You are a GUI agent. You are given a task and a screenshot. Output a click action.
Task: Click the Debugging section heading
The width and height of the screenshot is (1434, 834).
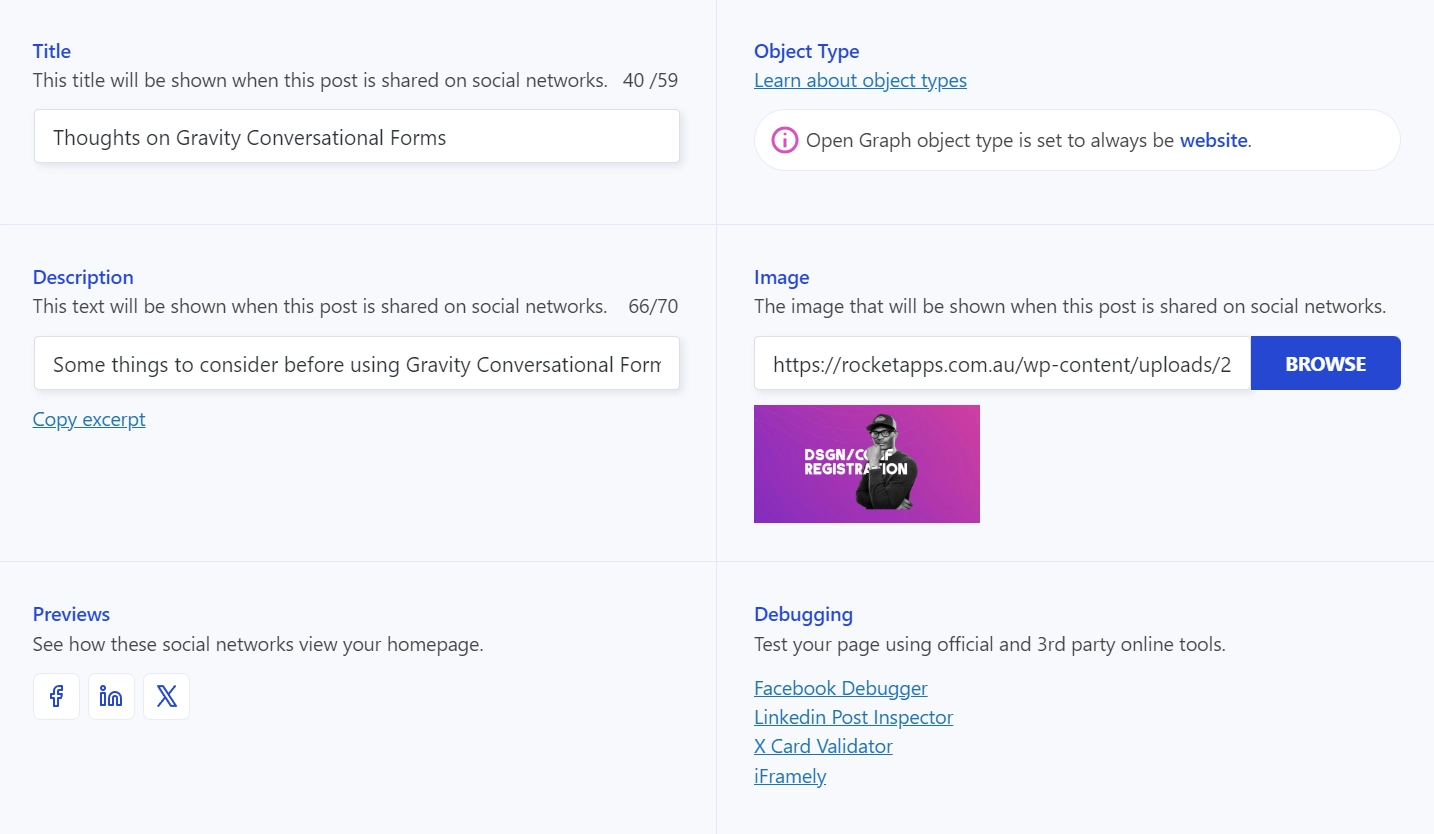point(803,613)
